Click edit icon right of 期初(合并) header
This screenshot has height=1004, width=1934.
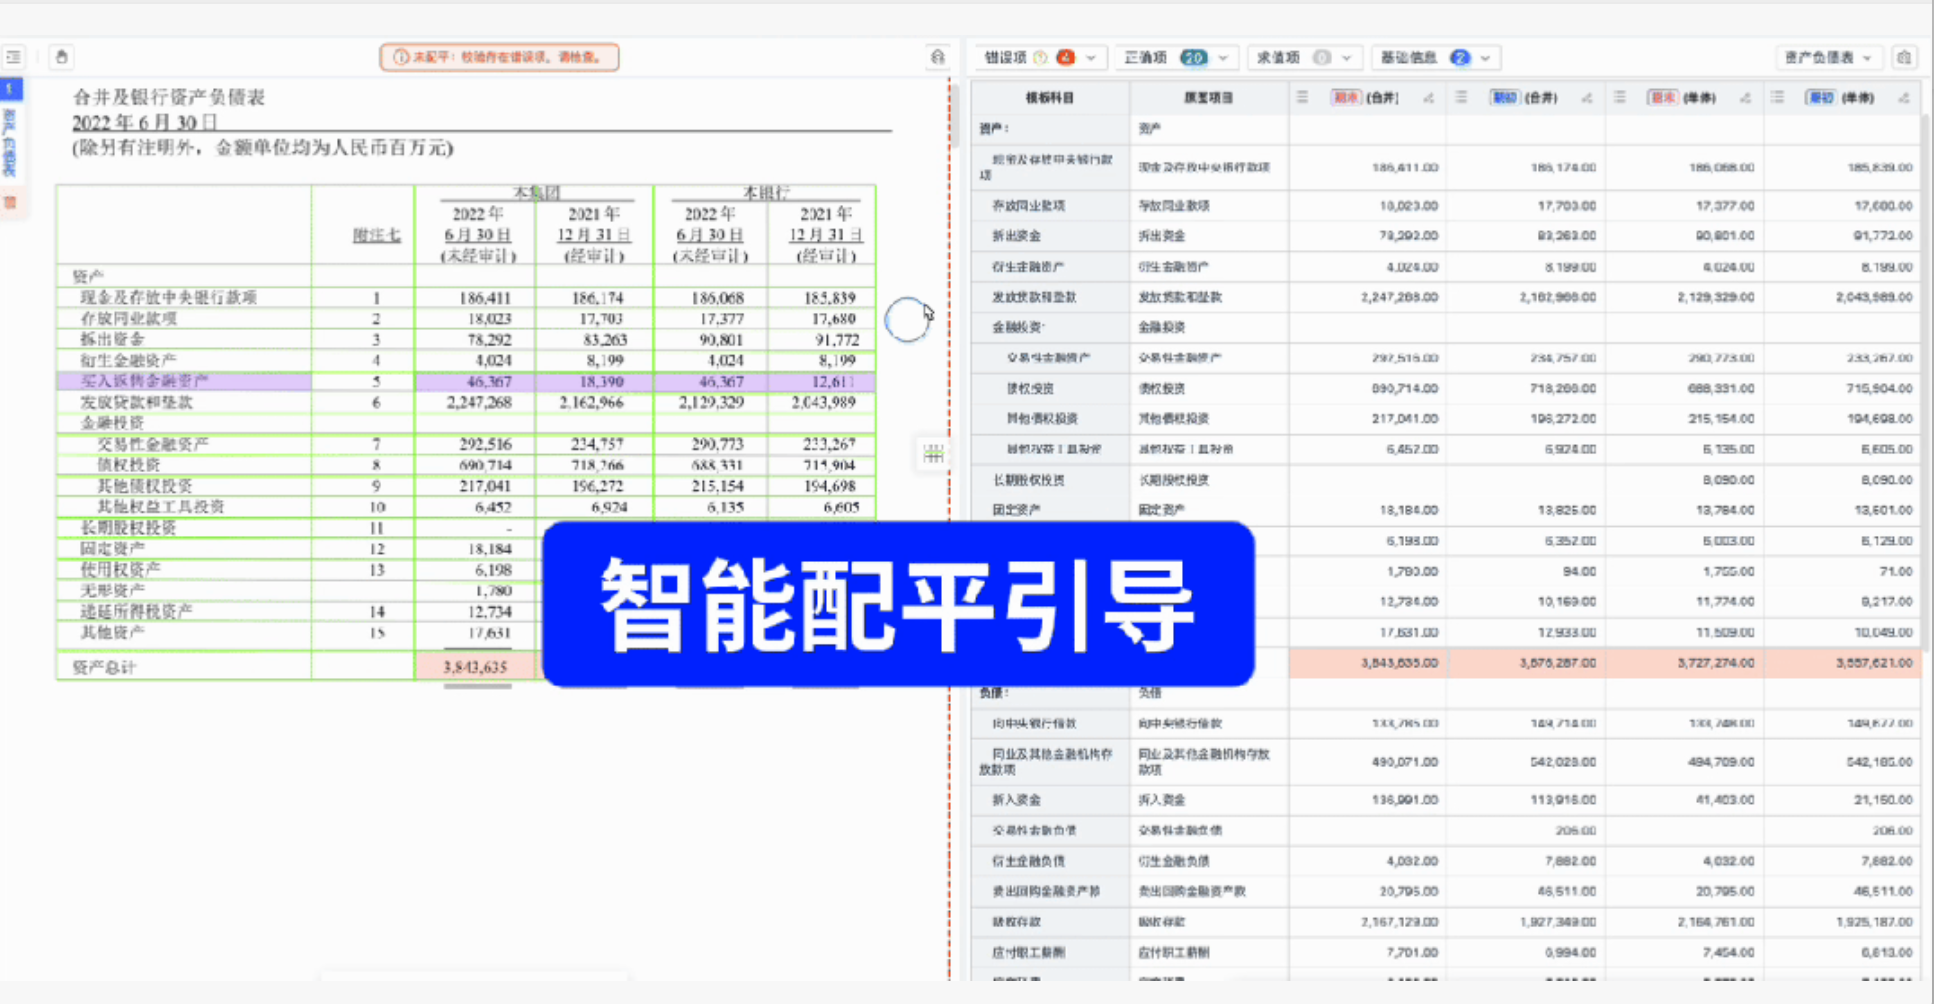pos(1586,98)
